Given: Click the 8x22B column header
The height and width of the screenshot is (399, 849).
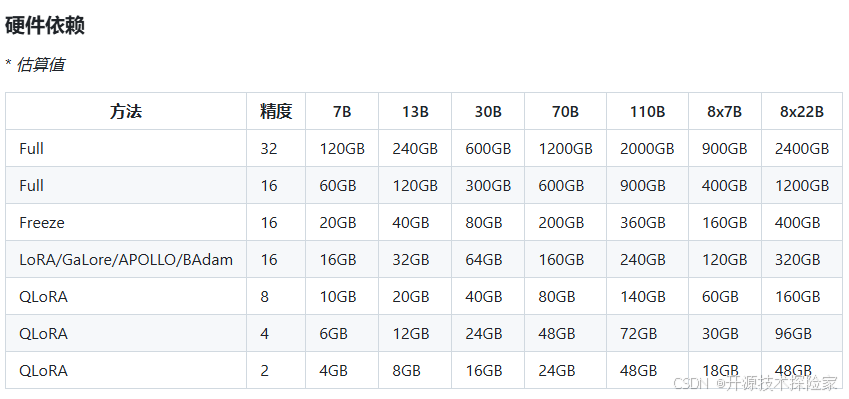Looking at the screenshot, I should pyautogui.click(x=802, y=112).
